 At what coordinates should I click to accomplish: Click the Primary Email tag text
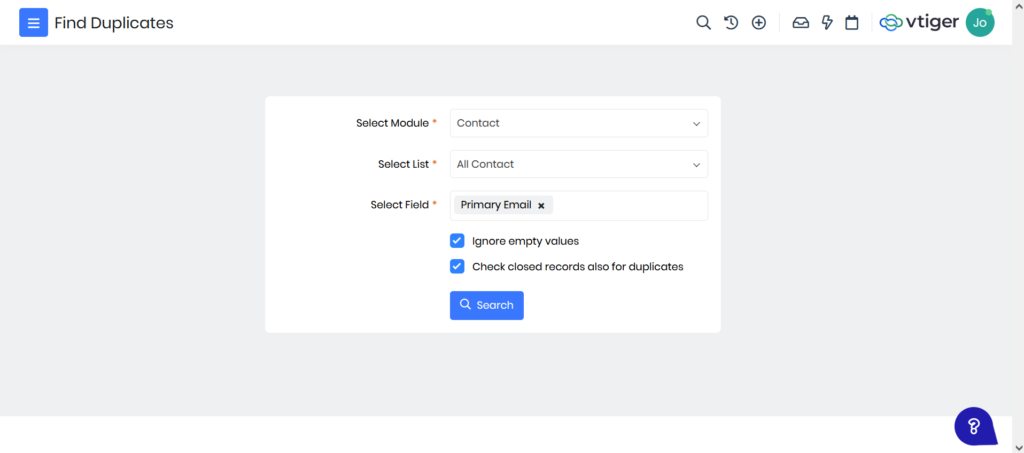click(495, 205)
